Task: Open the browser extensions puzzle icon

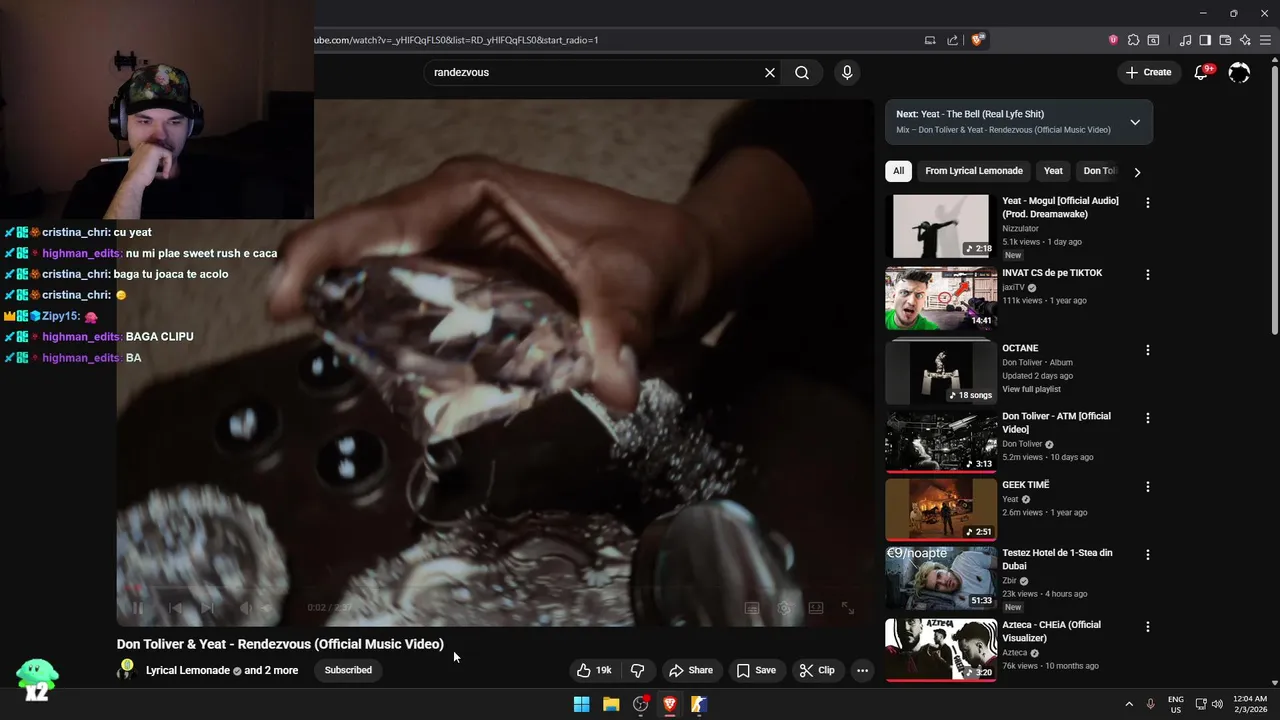Action: (1133, 40)
